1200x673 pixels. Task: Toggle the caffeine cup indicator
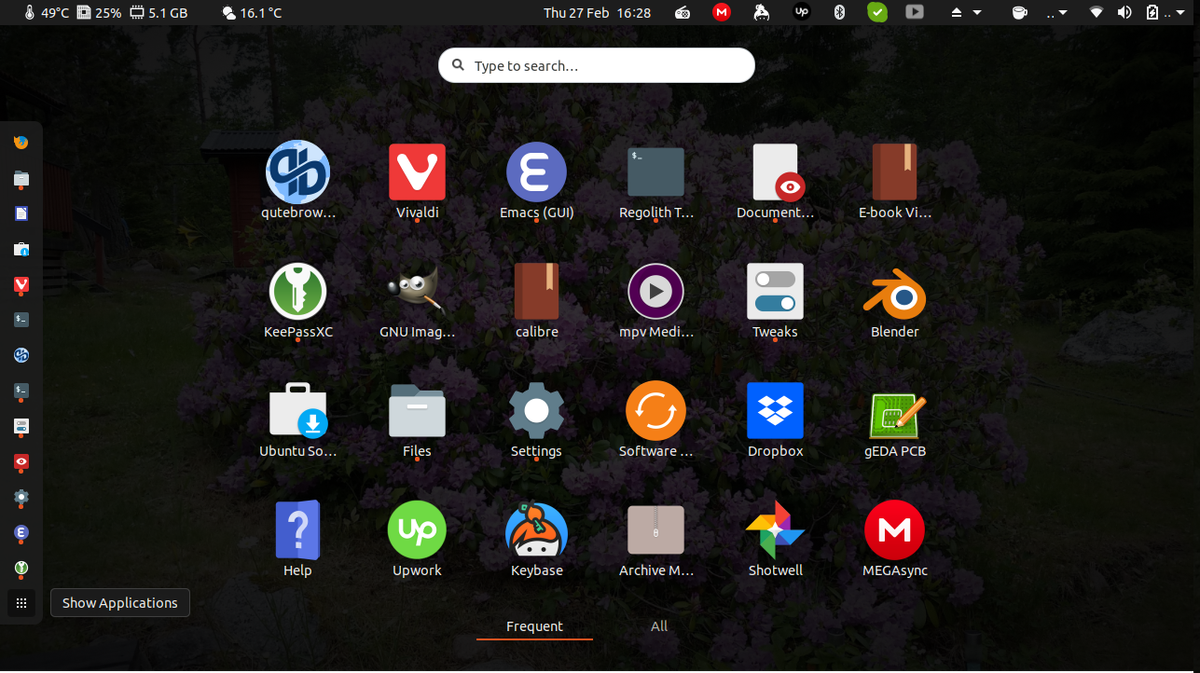point(1020,13)
